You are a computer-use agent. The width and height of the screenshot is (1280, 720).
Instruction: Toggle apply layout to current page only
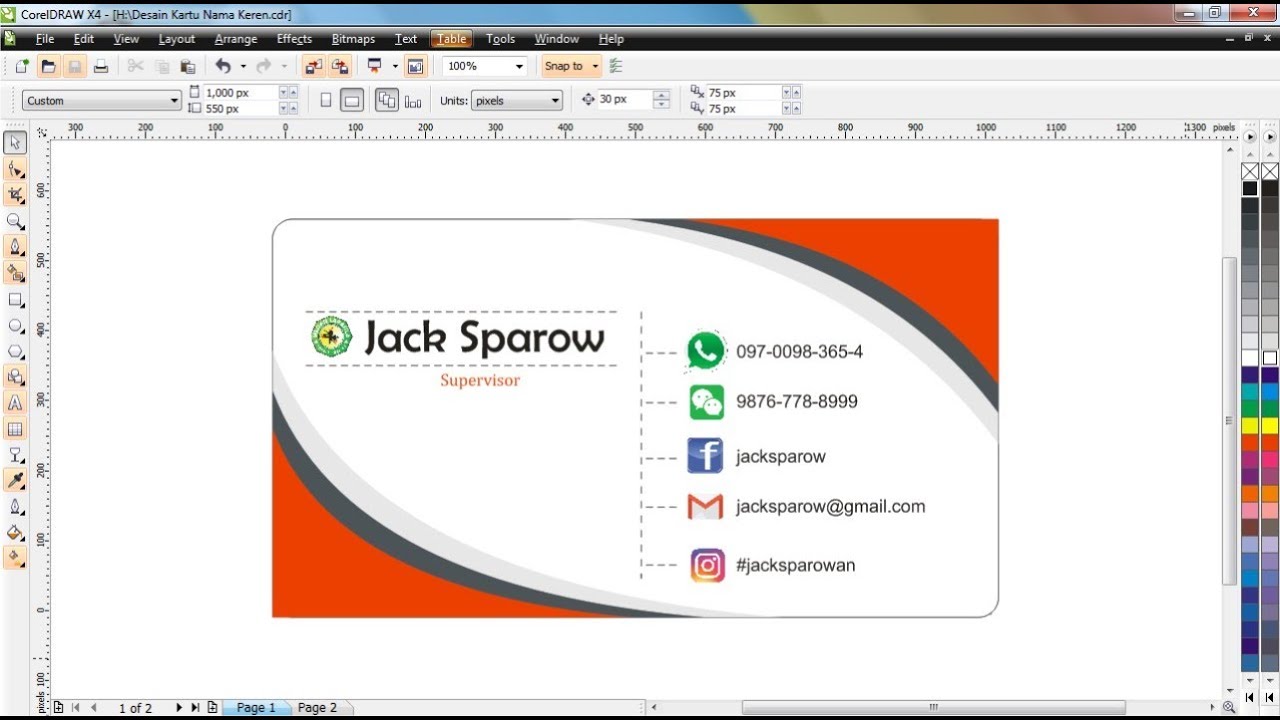[x=413, y=100]
